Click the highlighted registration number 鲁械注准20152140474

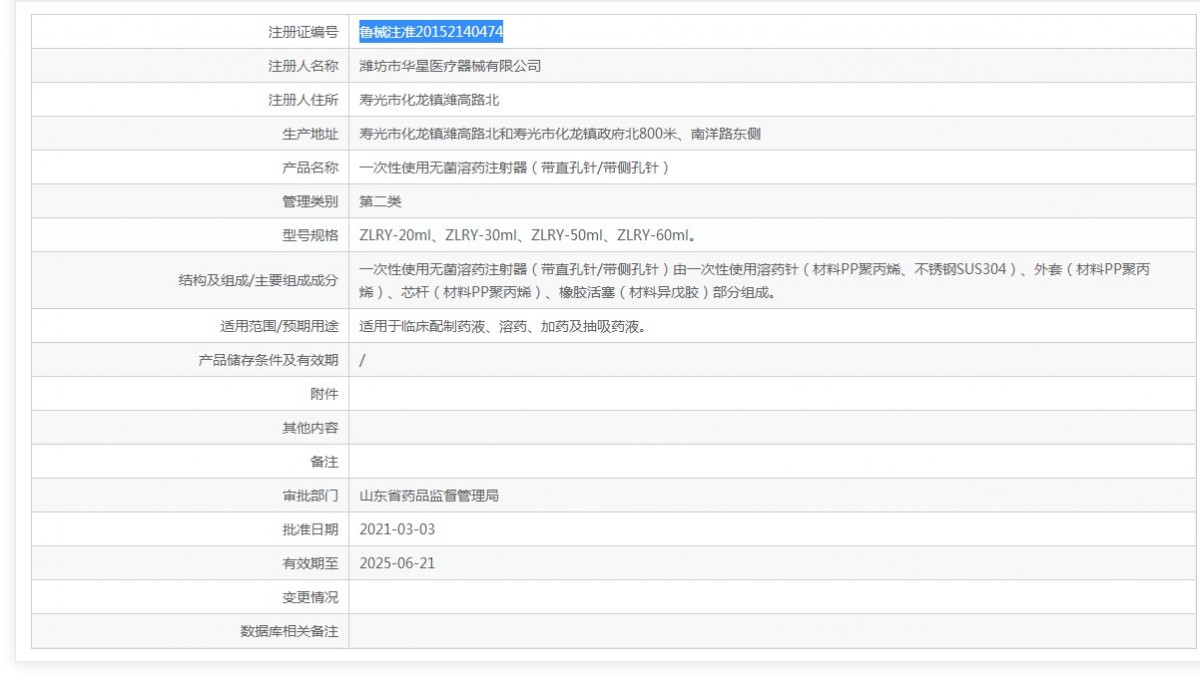pyautogui.click(x=431, y=32)
